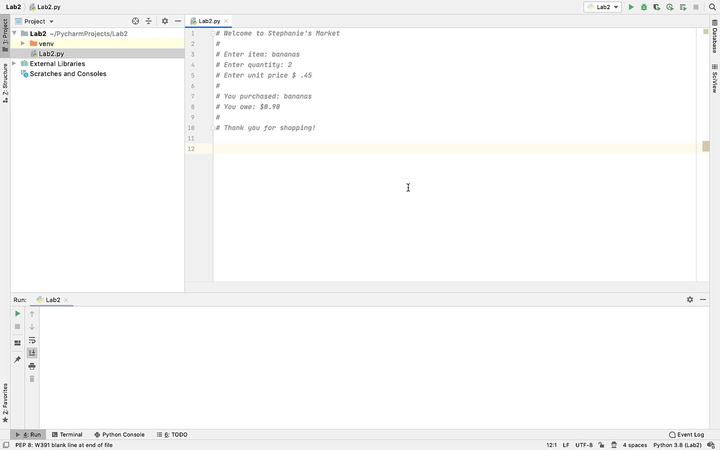Open Search Everywhere magnifier icon
This screenshot has height=450, width=720.
pyautogui.click(x=713, y=7)
